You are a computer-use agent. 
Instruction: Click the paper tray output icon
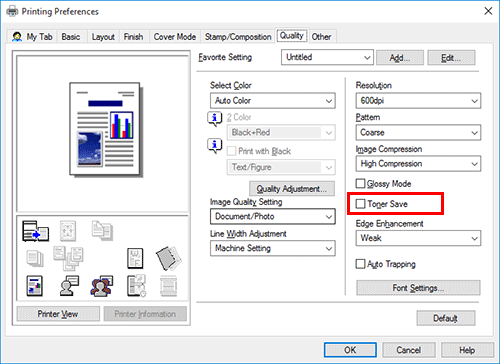[35, 231]
